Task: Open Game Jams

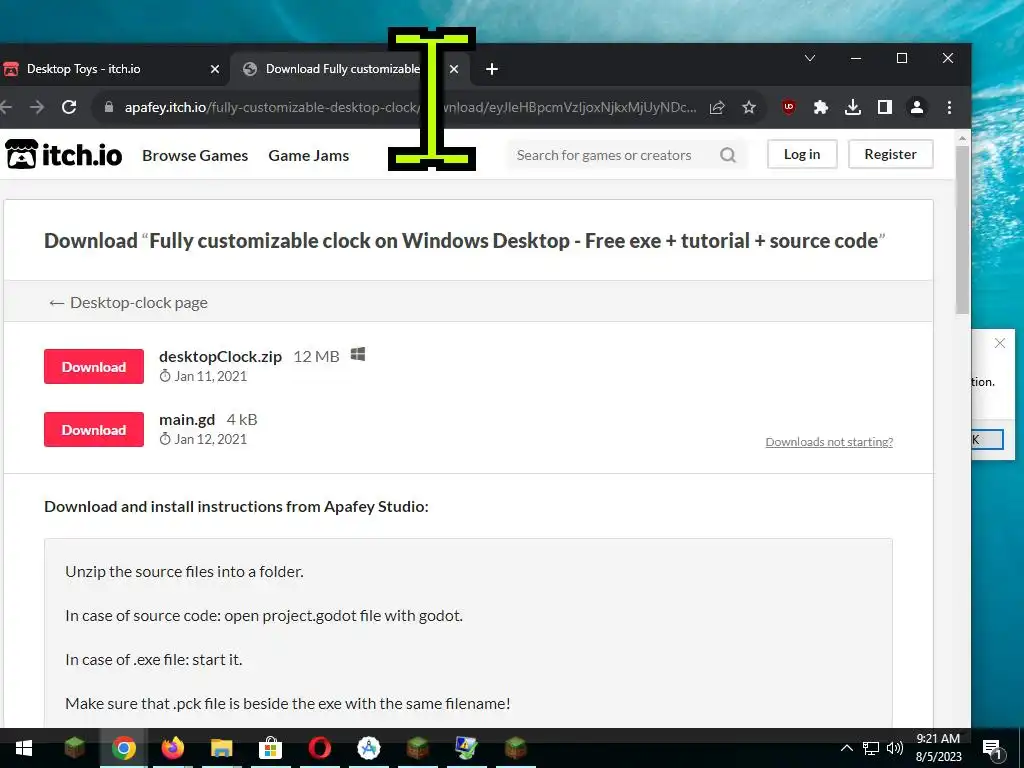Action: 309,155
